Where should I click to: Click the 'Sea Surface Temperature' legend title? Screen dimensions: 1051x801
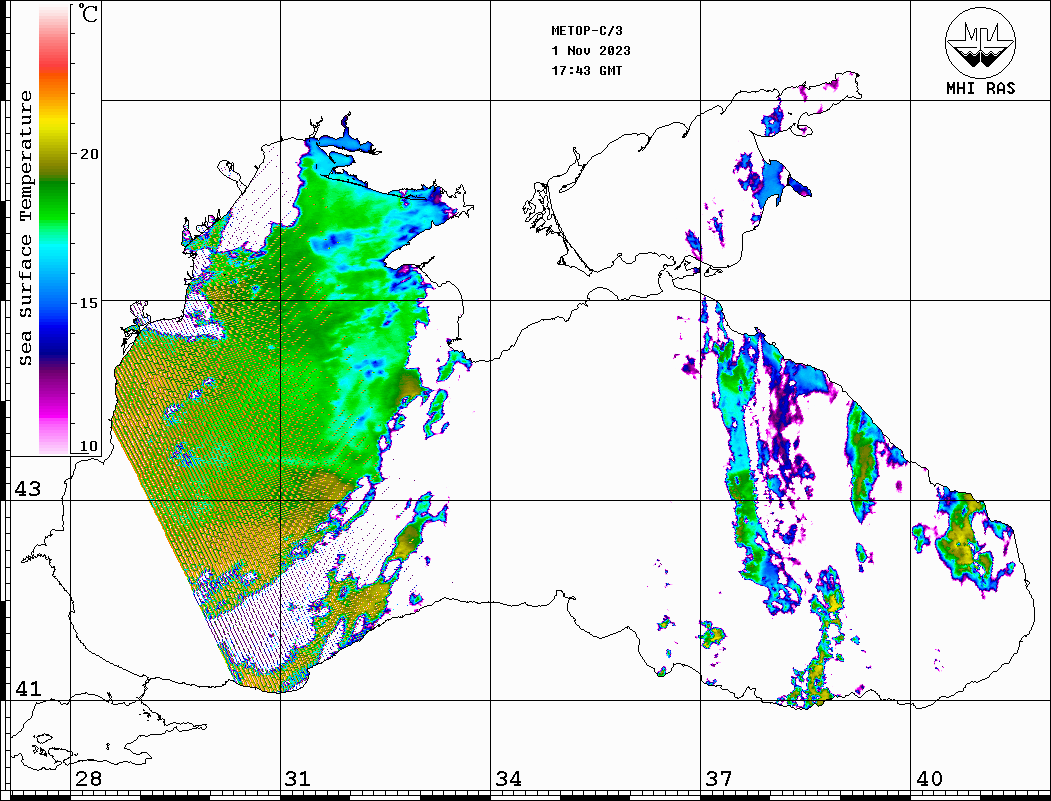coord(25,228)
